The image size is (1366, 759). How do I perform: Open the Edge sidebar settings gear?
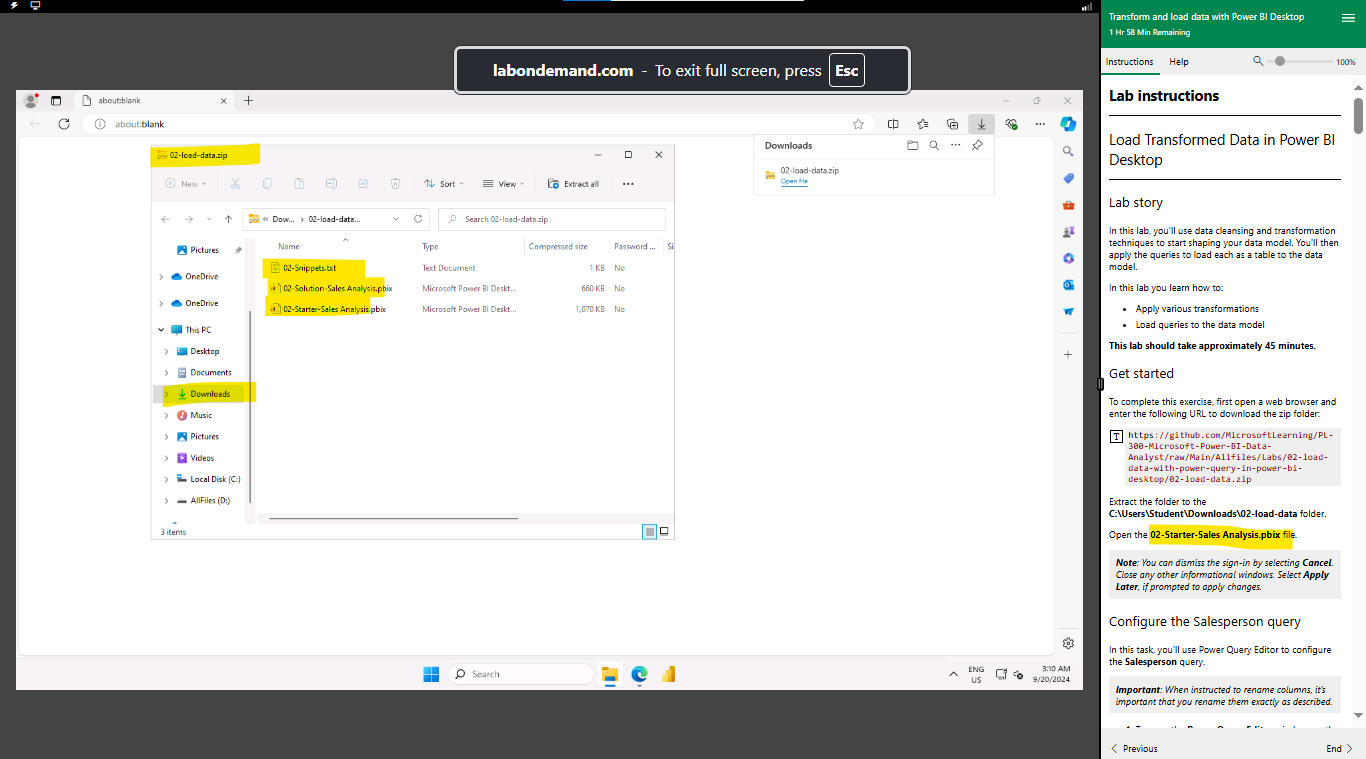tap(1068, 643)
